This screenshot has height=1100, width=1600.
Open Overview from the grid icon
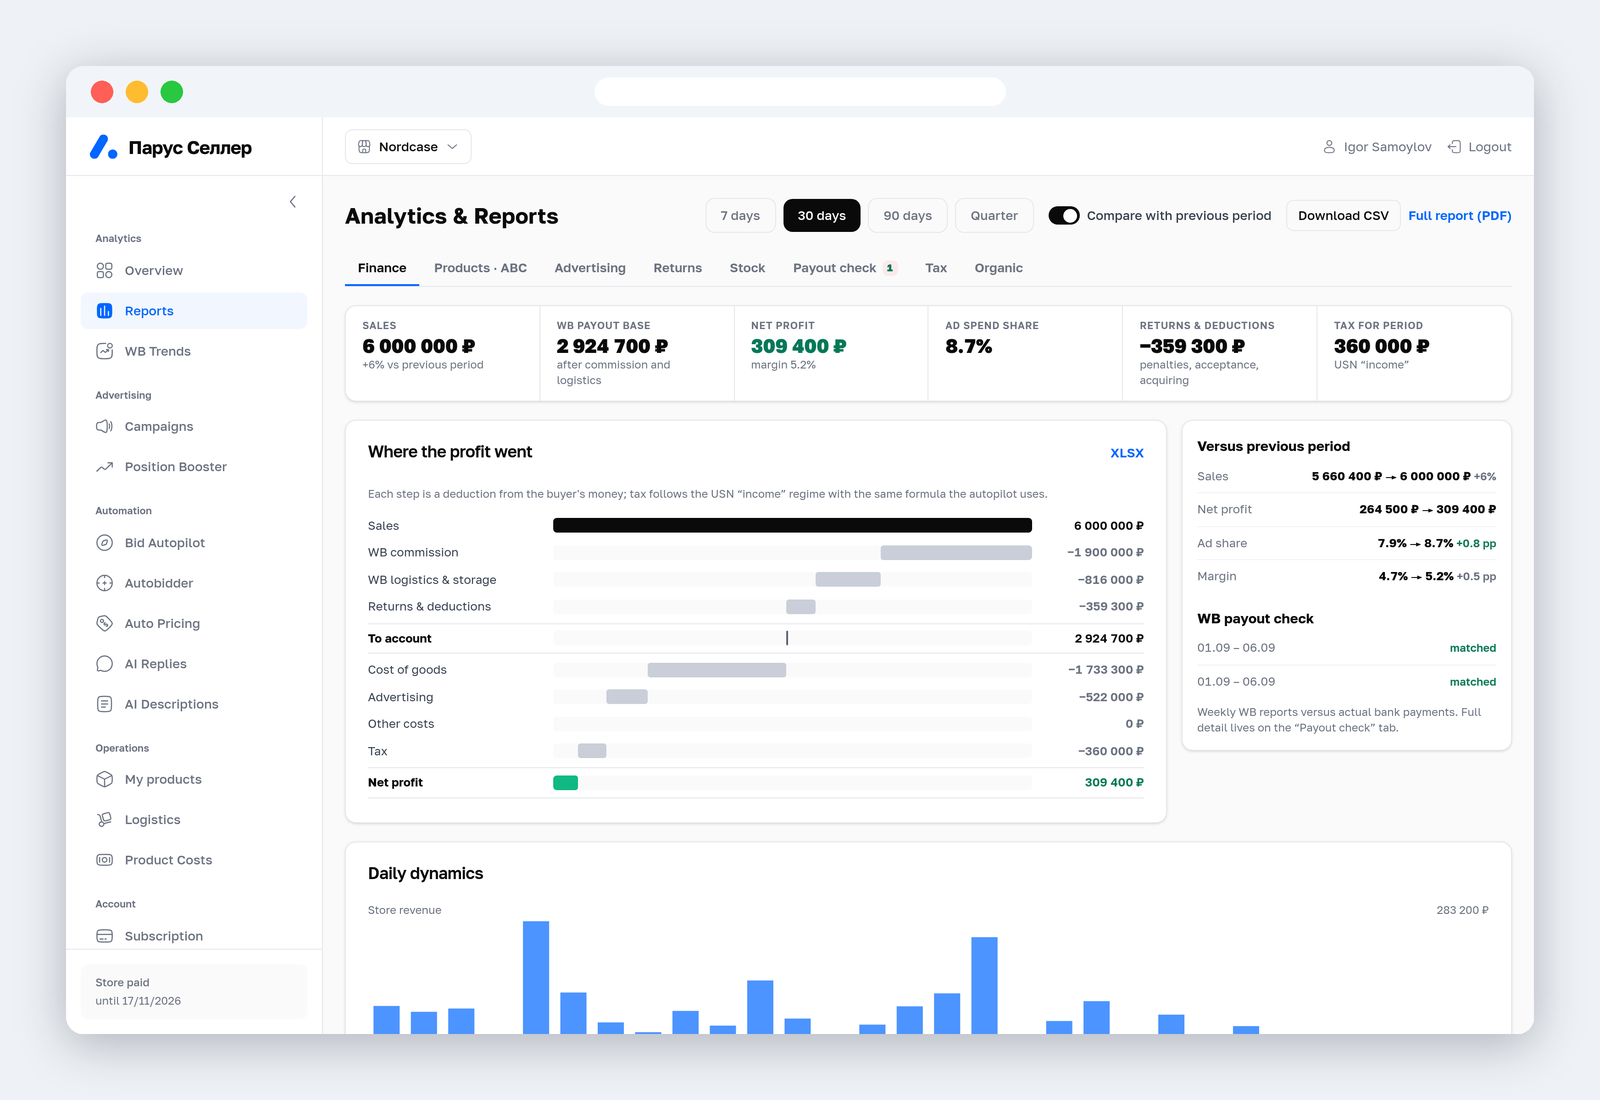coord(104,271)
